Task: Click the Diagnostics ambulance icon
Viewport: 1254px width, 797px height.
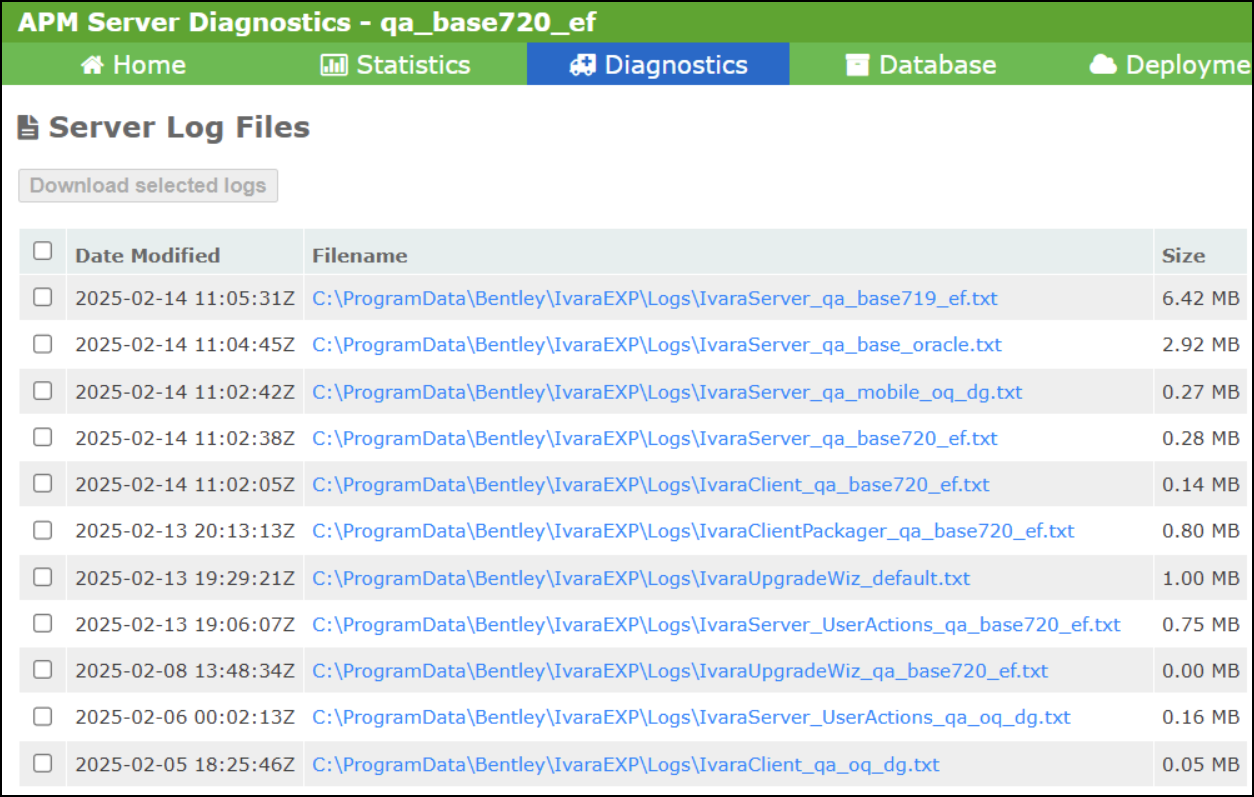Action: (x=581, y=65)
